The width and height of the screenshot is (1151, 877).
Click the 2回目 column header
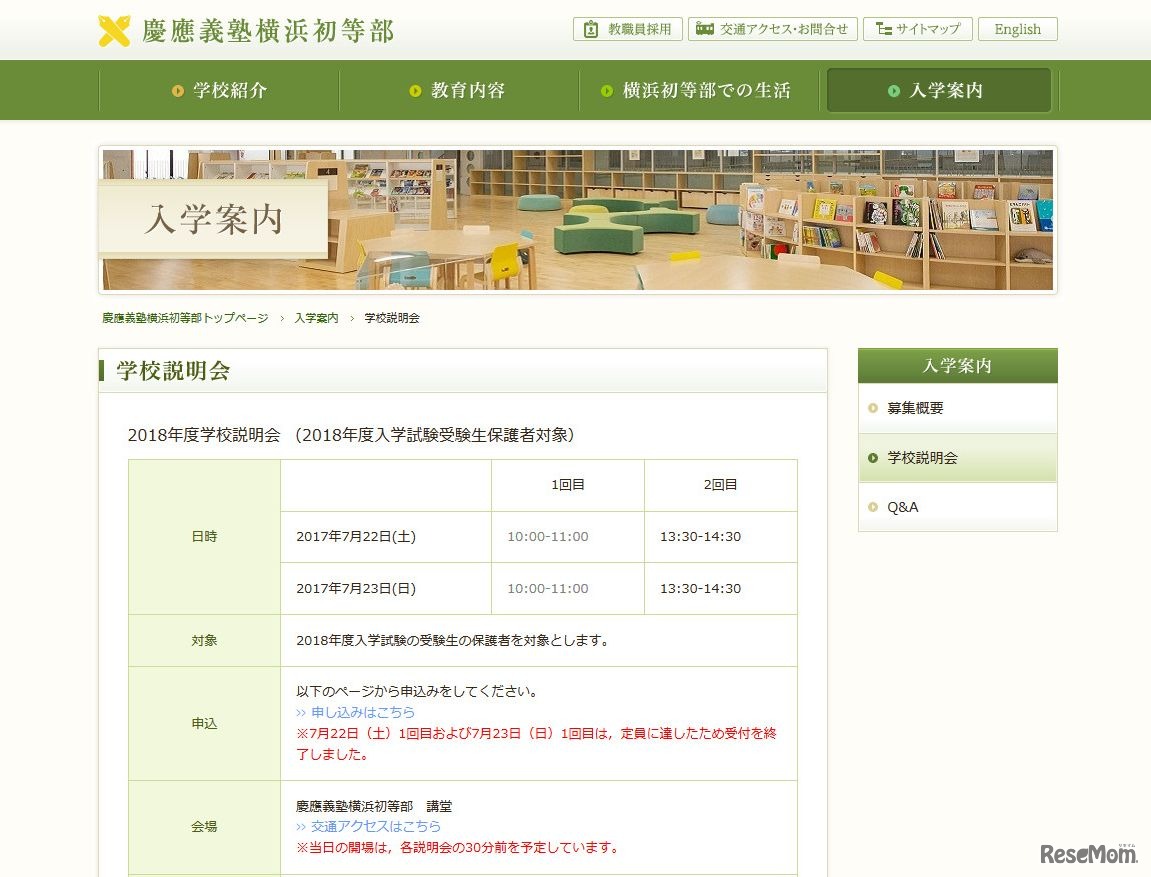[720, 485]
